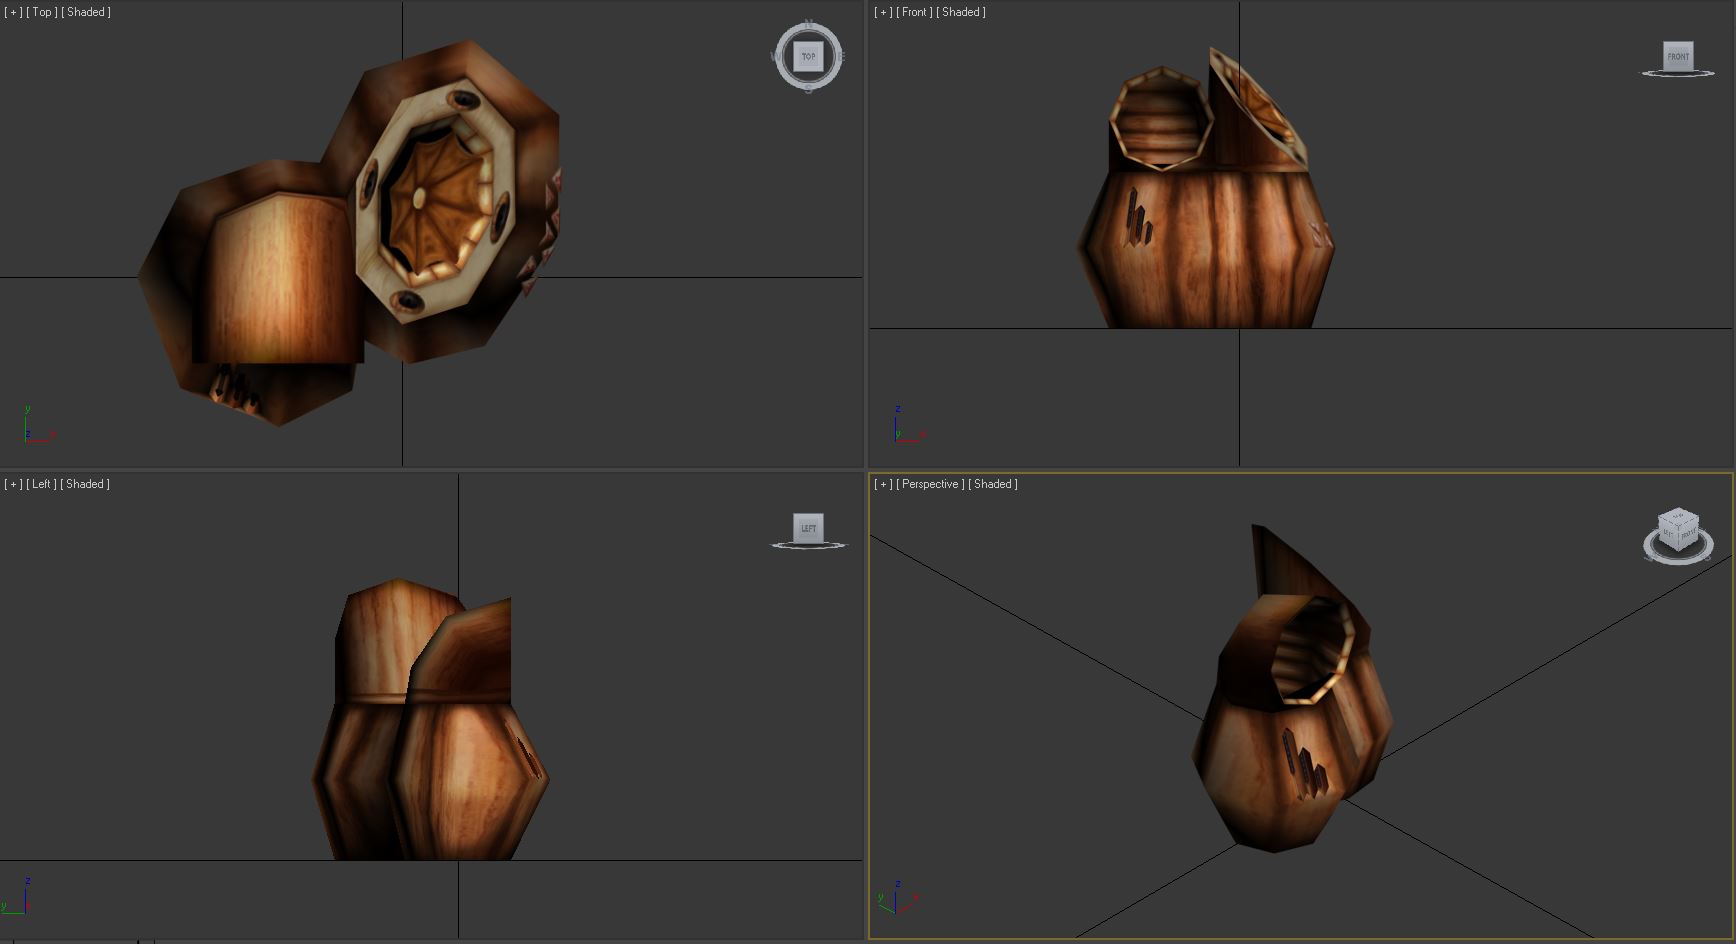Open the [Perspective] point-of-view menu
Screen dimensions: 1736x944
[930, 484]
